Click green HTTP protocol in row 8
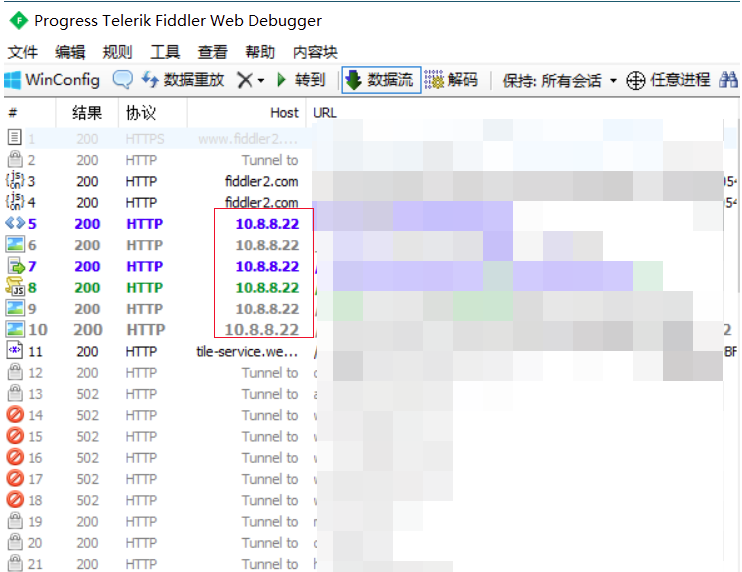This screenshot has height=572, width=742. [x=144, y=288]
